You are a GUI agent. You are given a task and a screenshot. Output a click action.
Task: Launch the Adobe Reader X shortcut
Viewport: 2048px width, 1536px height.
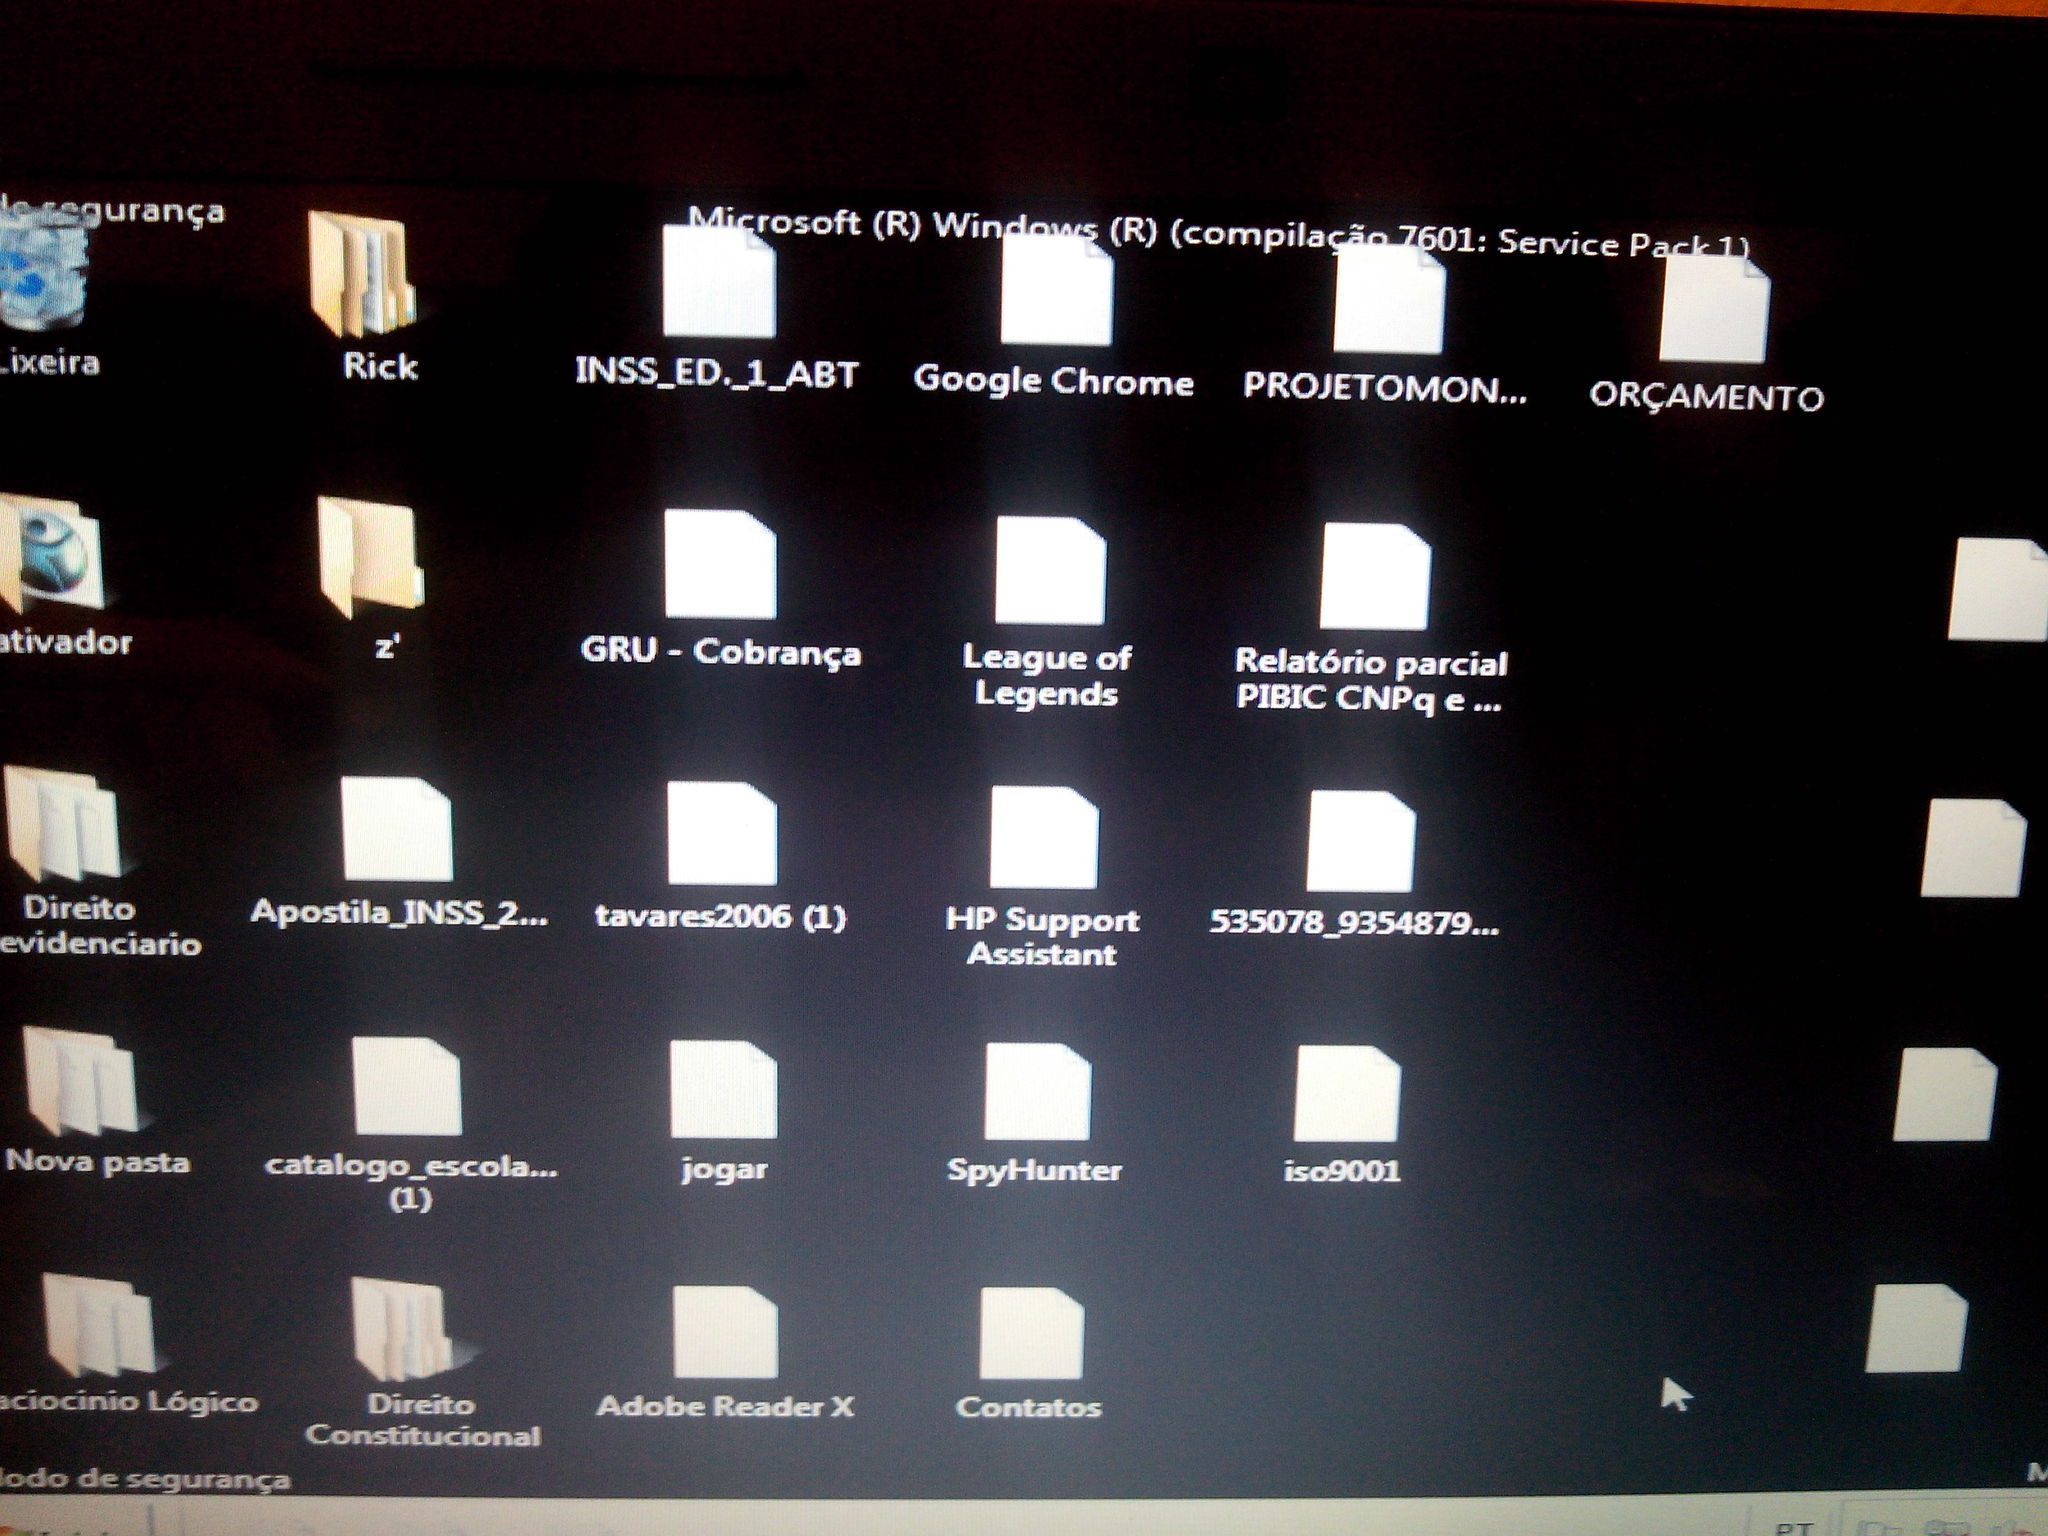(725, 1333)
